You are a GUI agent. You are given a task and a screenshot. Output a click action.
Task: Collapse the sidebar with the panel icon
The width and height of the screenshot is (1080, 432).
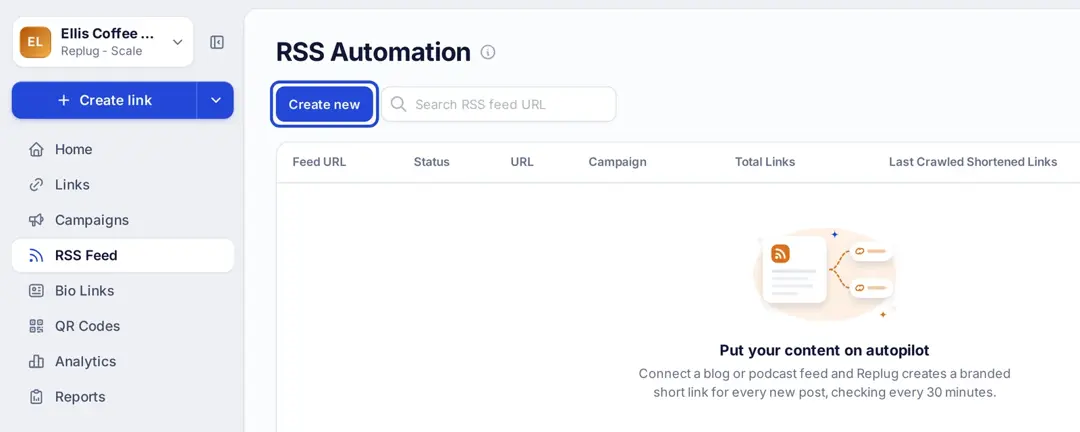217,42
